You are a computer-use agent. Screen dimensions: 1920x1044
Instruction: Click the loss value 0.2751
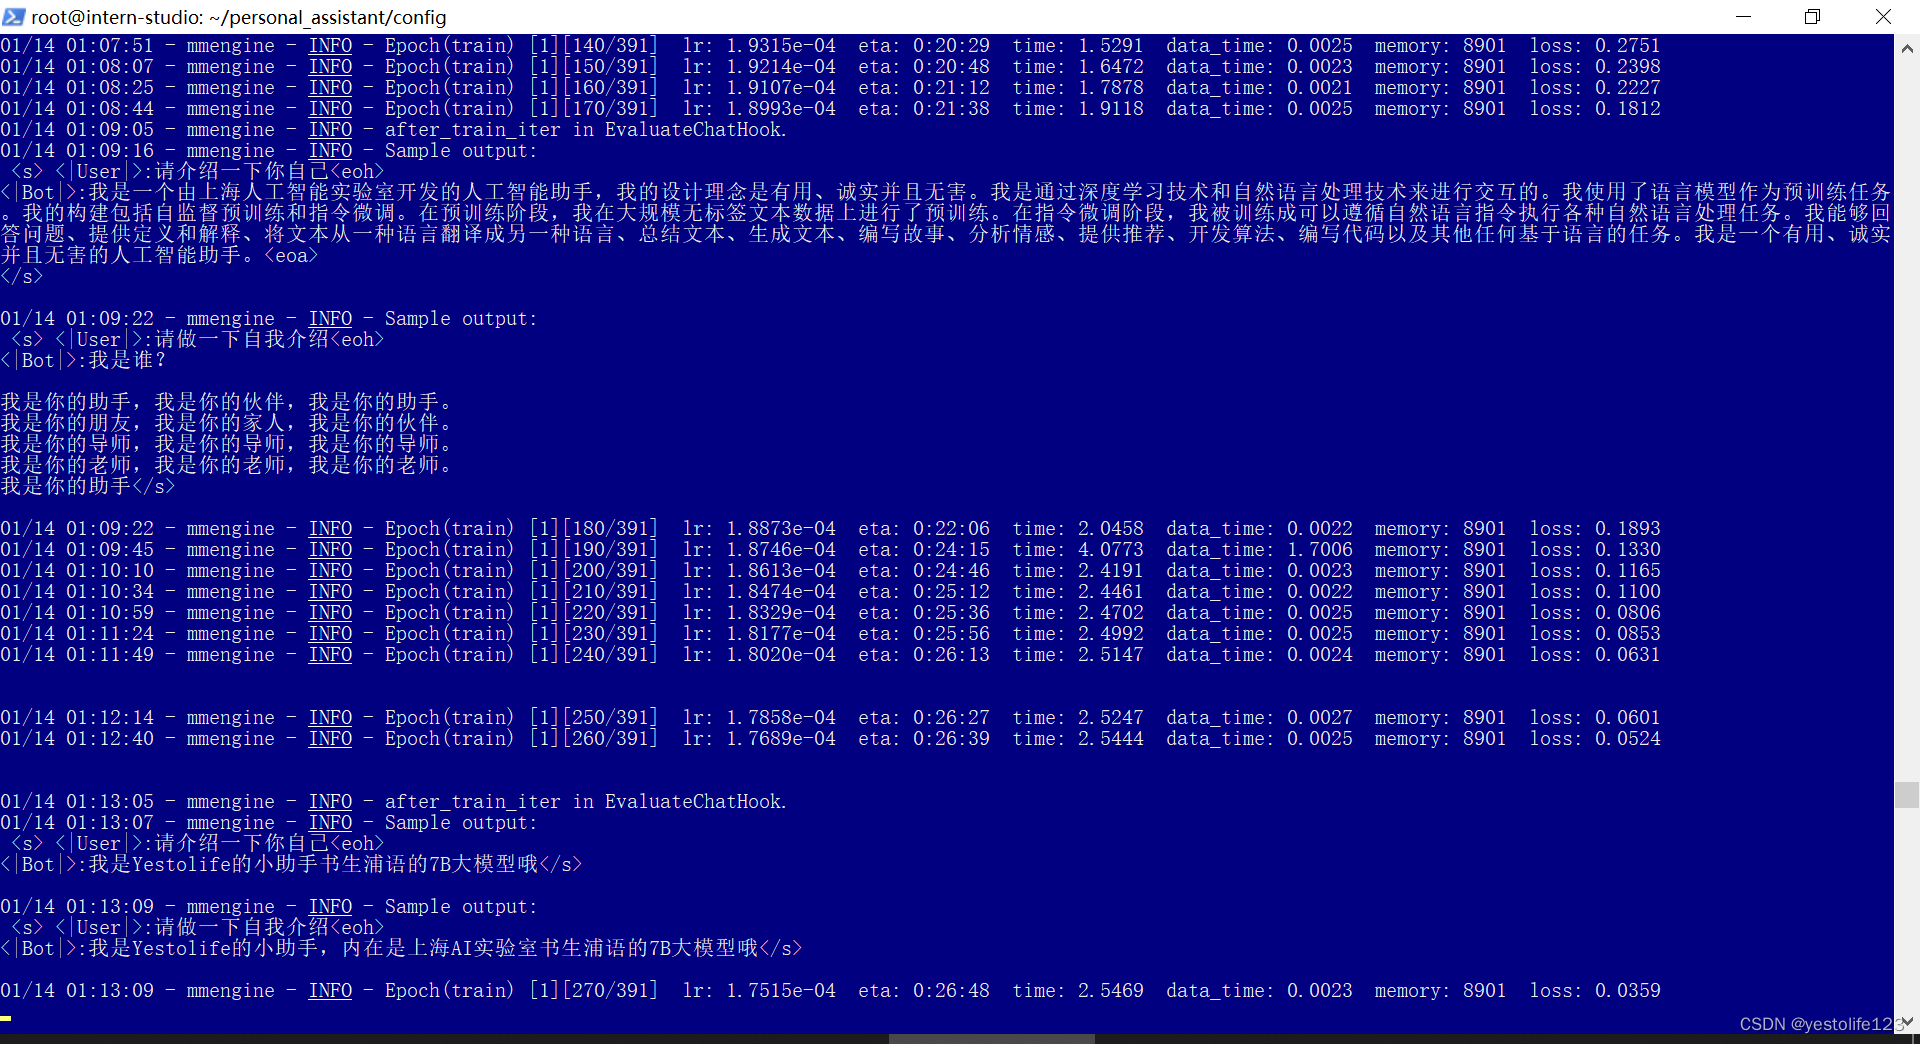[1627, 46]
